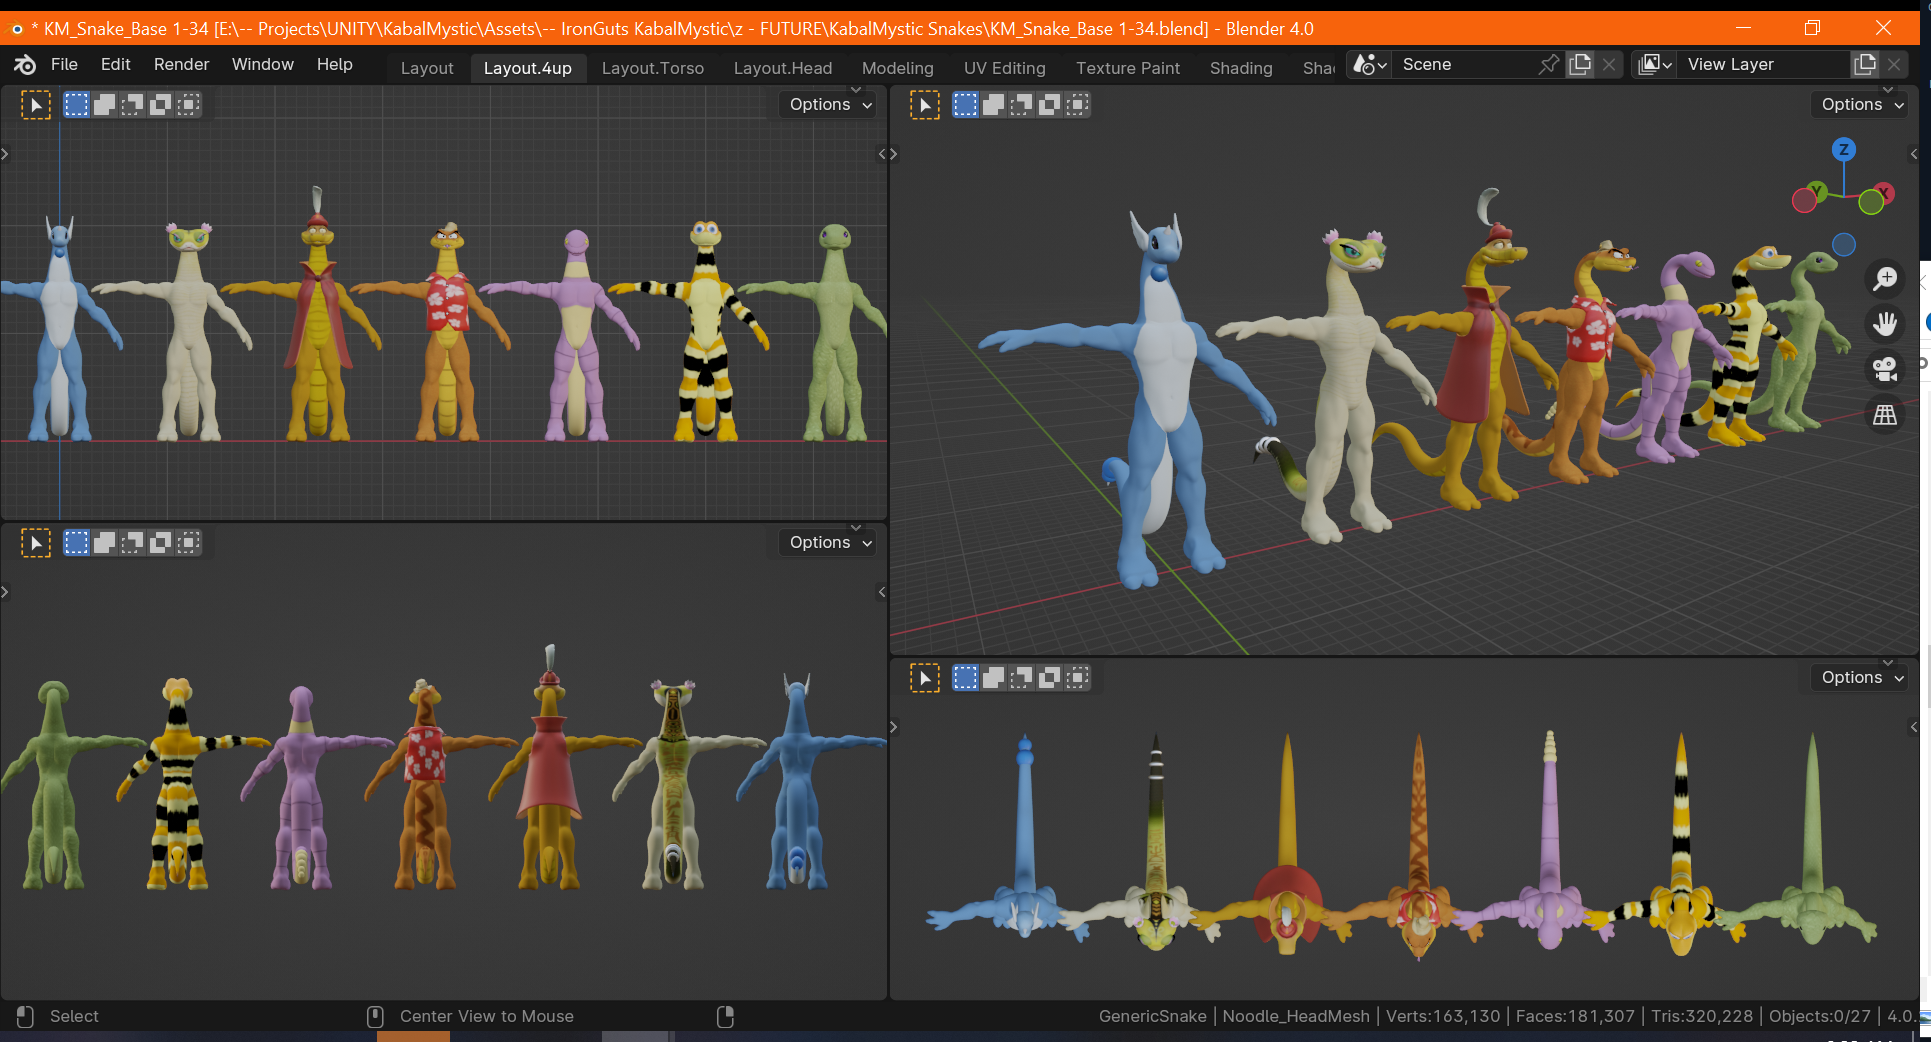The height and width of the screenshot is (1042, 1931).
Task: Switch to the UV Editing workspace tab
Action: pyautogui.click(x=1004, y=68)
